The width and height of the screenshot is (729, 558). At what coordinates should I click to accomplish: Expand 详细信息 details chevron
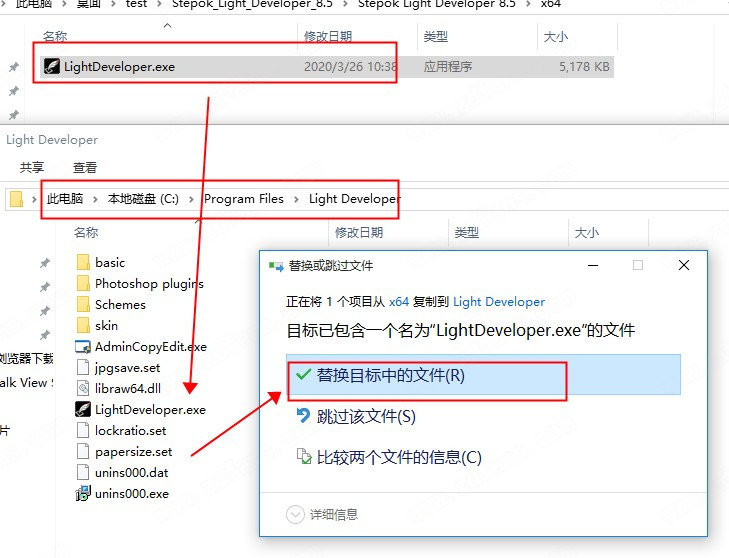pos(295,515)
